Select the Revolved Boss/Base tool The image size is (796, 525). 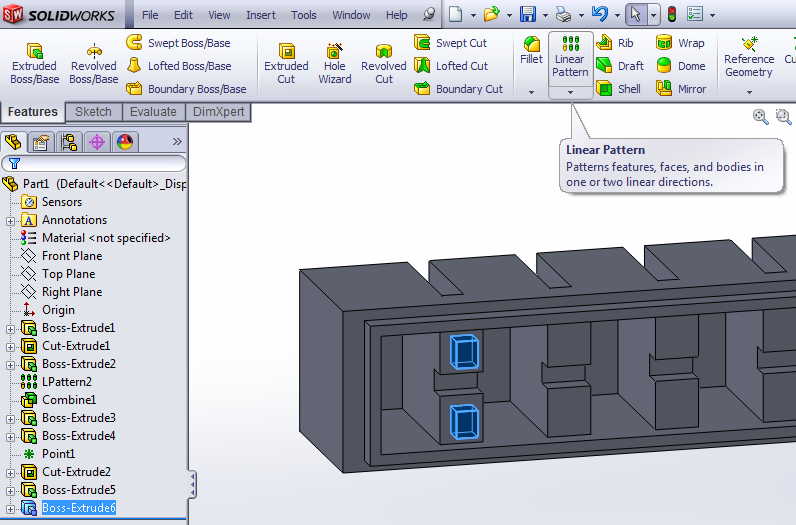pyautogui.click(x=93, y=63)
